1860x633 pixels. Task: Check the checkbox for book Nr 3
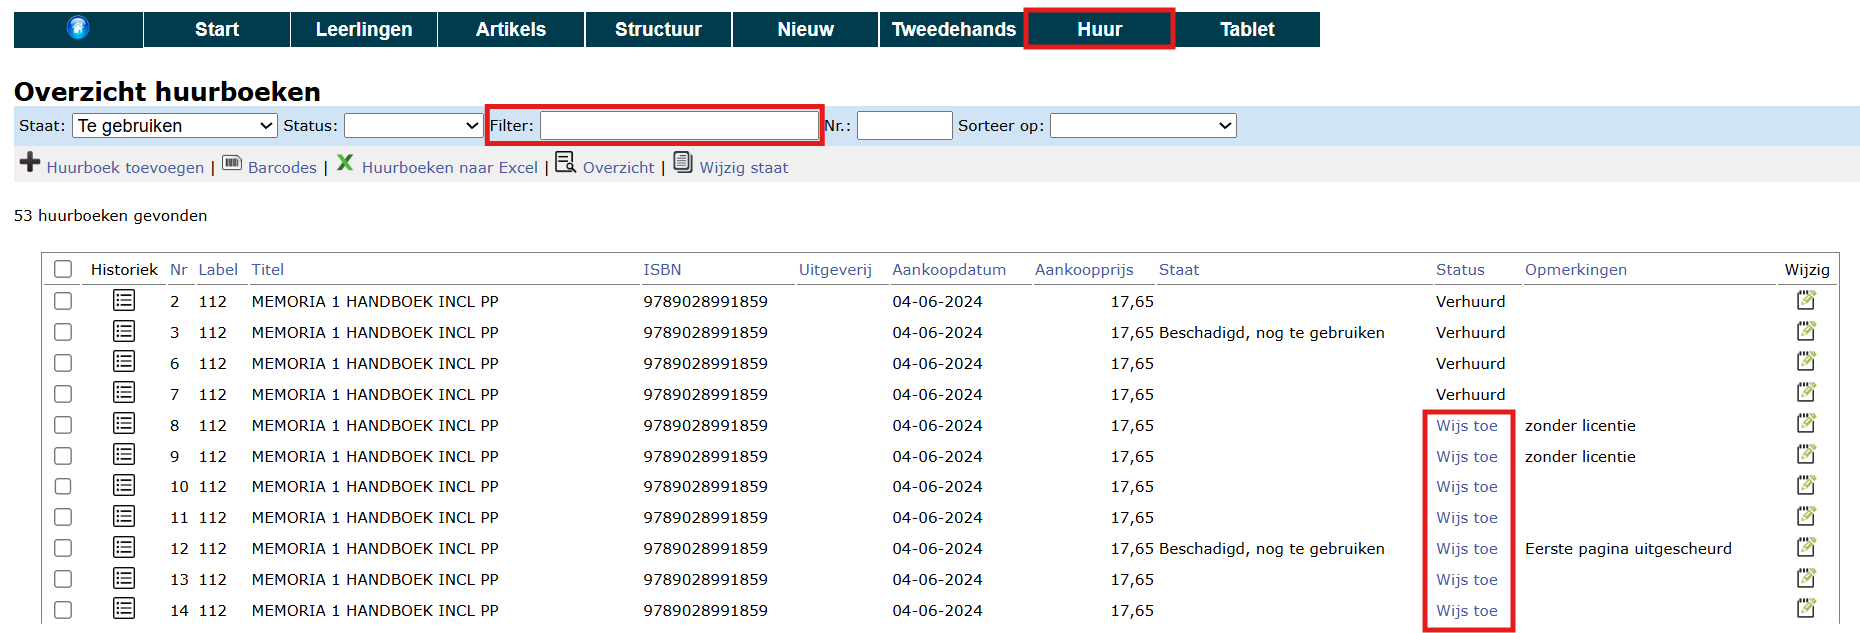pos(63,332)
